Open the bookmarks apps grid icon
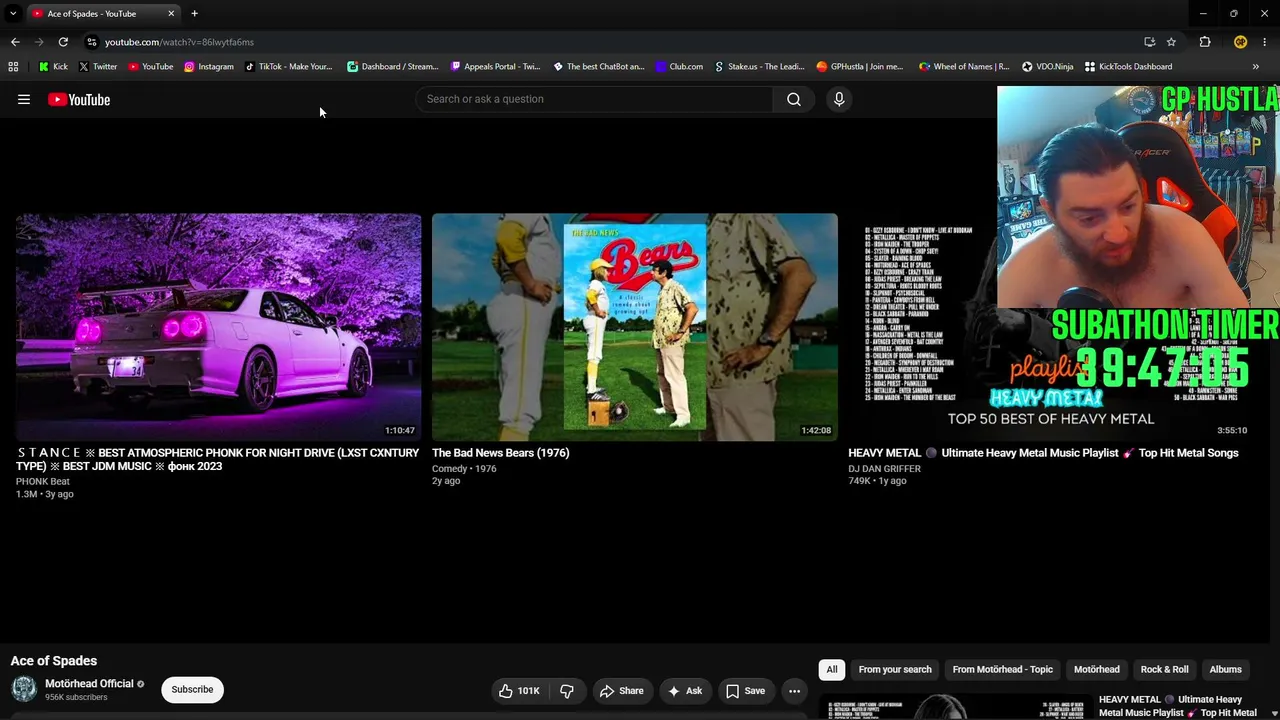Screen dimensions: 1280x720 (13, 67)
